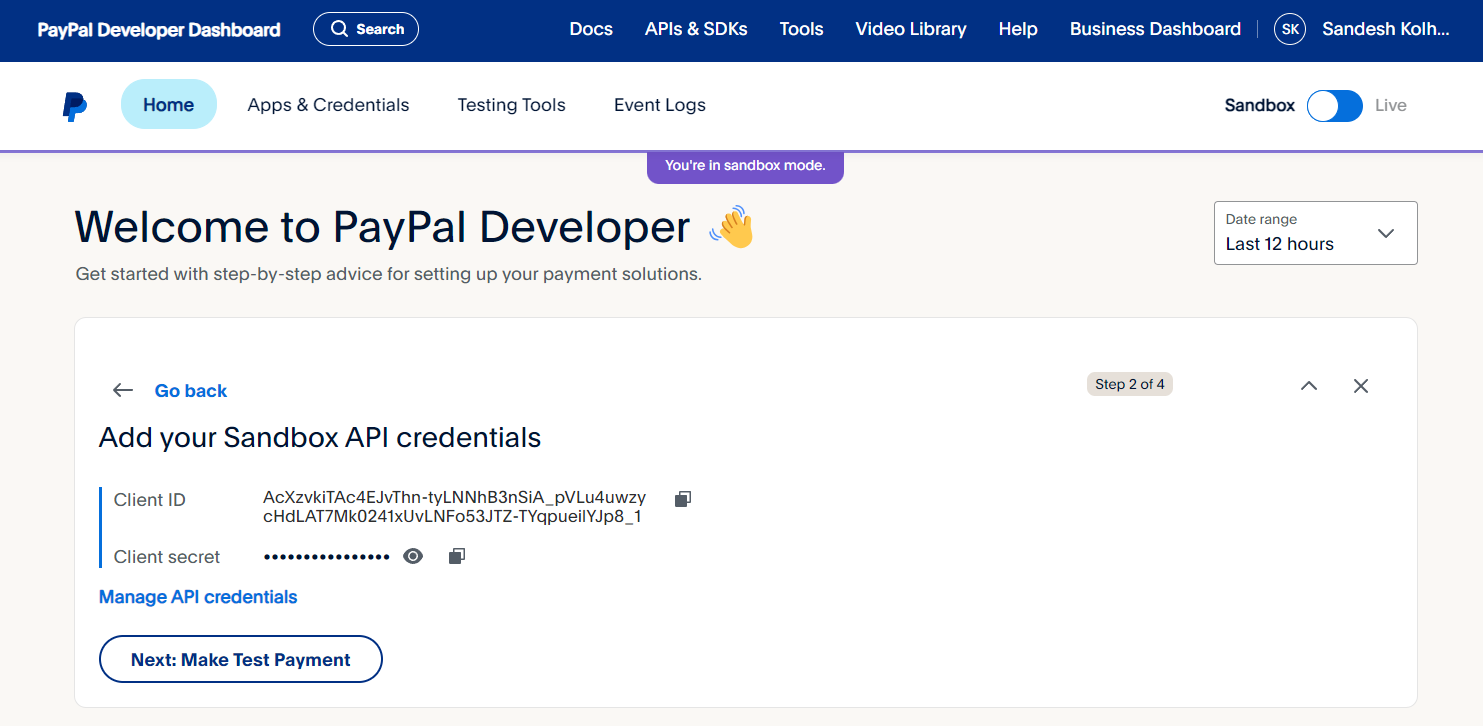The width and height of the screenshot is (1483, 726).
Task: Switch to Event Logs tab
Action: point(660,105)
